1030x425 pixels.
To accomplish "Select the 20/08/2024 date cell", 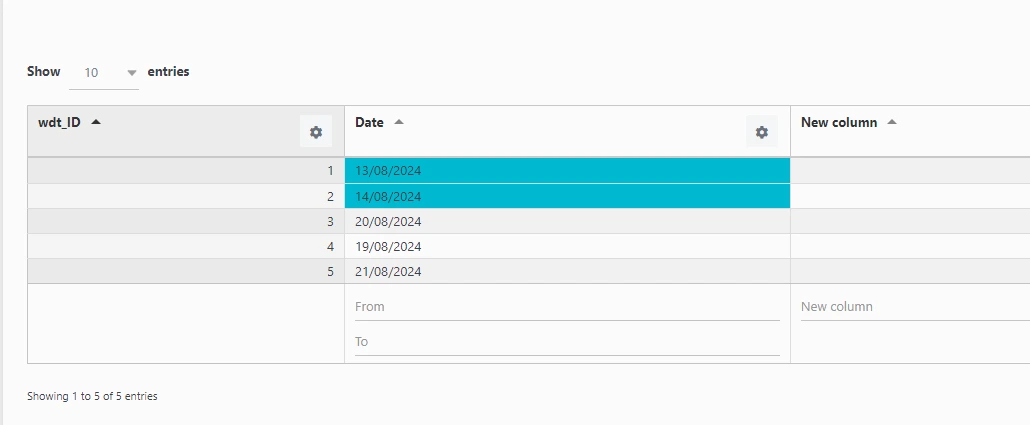I will click(567, 221).
